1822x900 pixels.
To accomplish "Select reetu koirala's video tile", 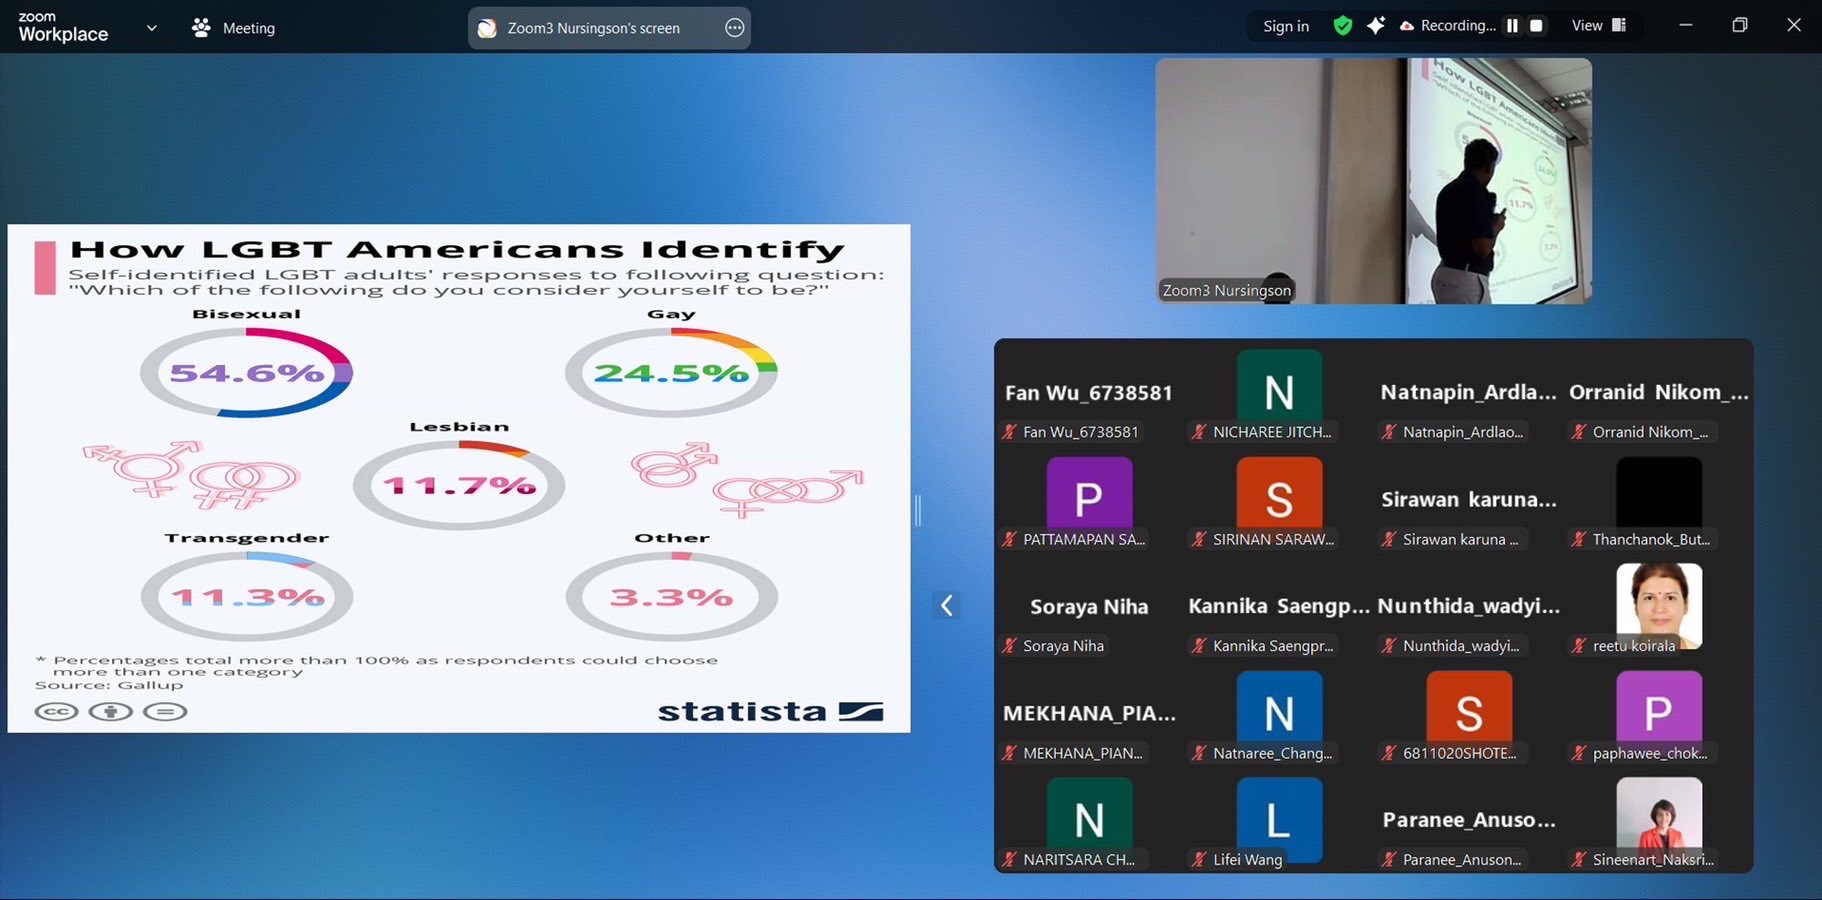I will tap(1658, 608).
